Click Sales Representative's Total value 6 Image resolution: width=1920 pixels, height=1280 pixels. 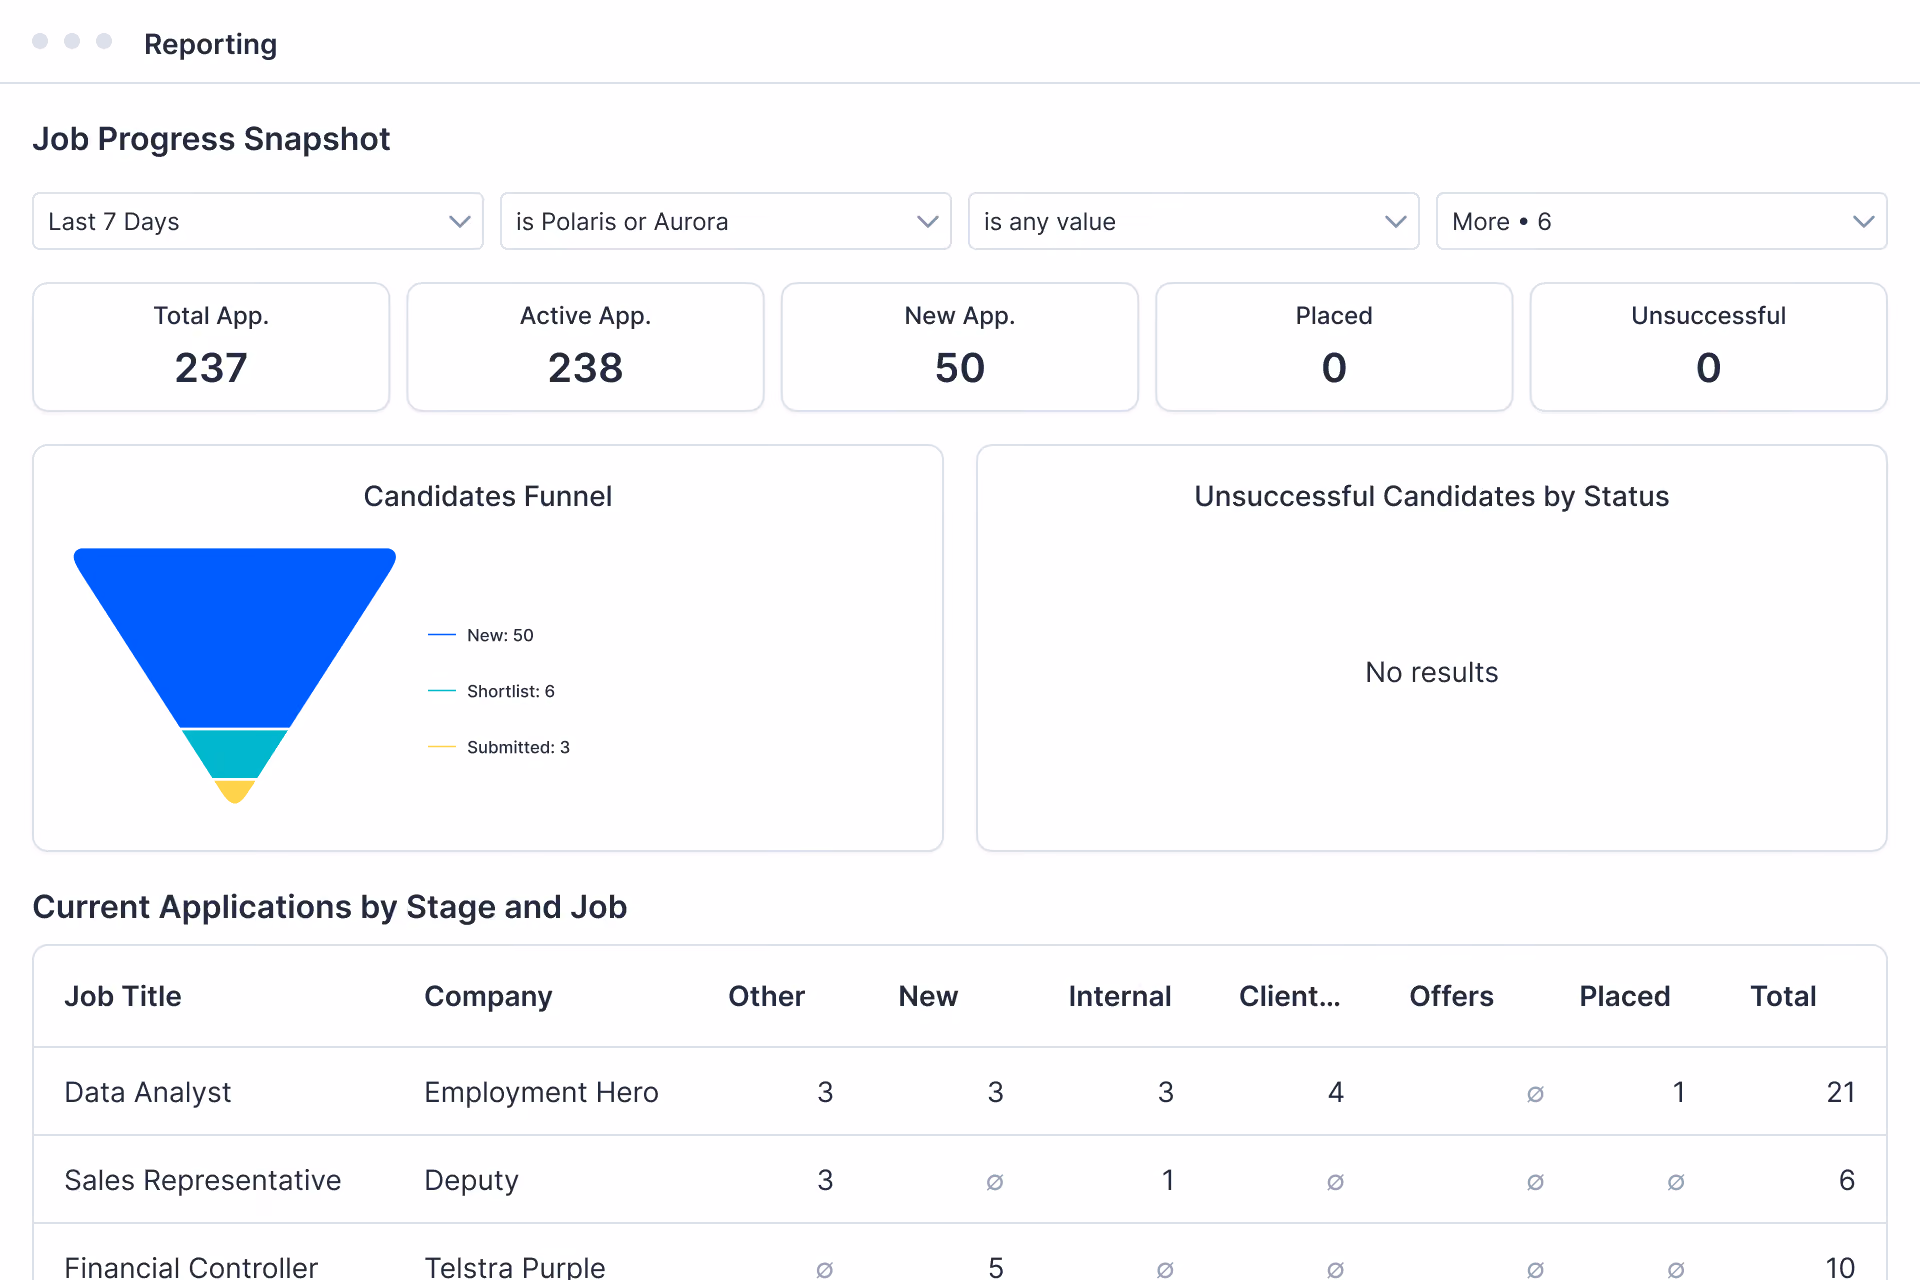(1847, 1180)
